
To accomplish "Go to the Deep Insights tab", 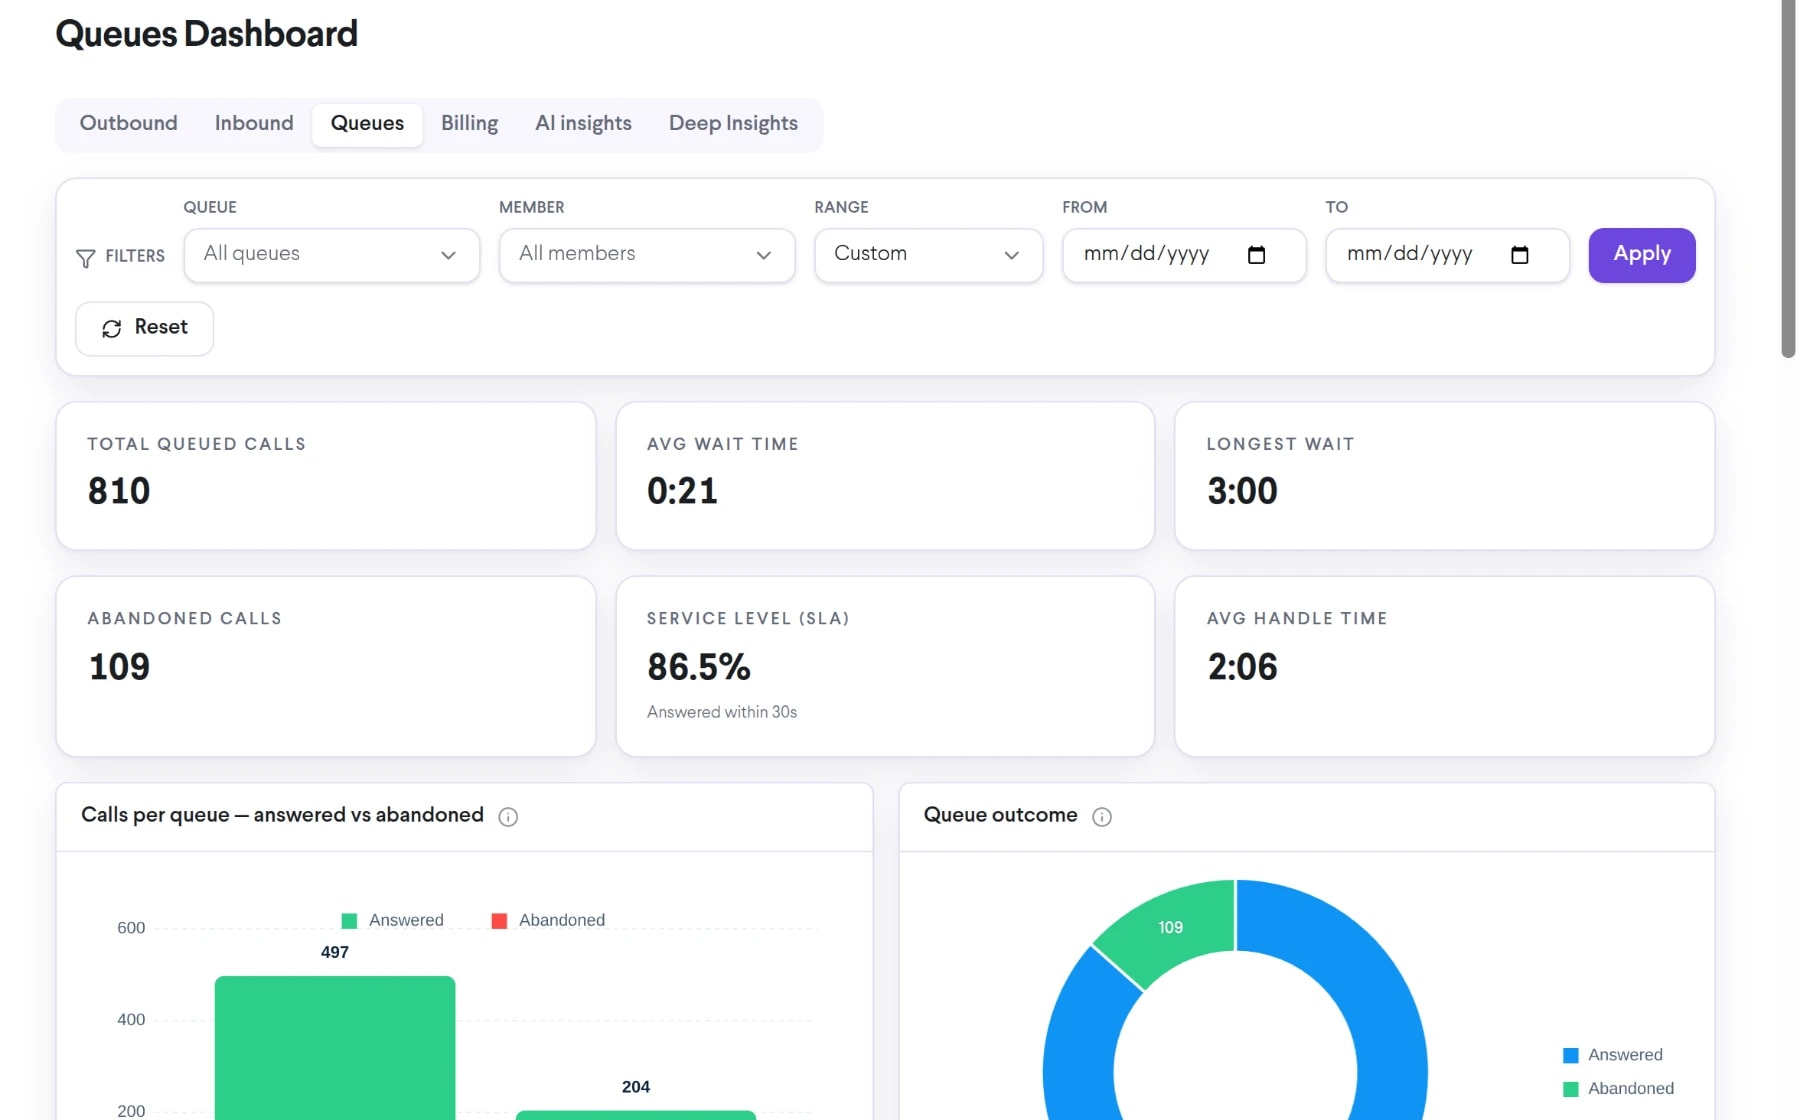I will point(733,124).
